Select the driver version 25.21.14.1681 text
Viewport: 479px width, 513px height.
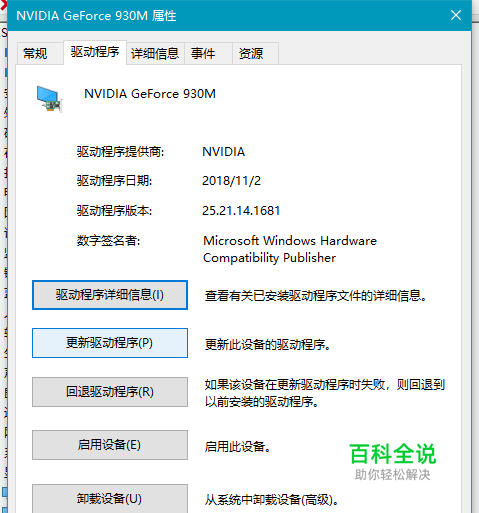(241, 211)
